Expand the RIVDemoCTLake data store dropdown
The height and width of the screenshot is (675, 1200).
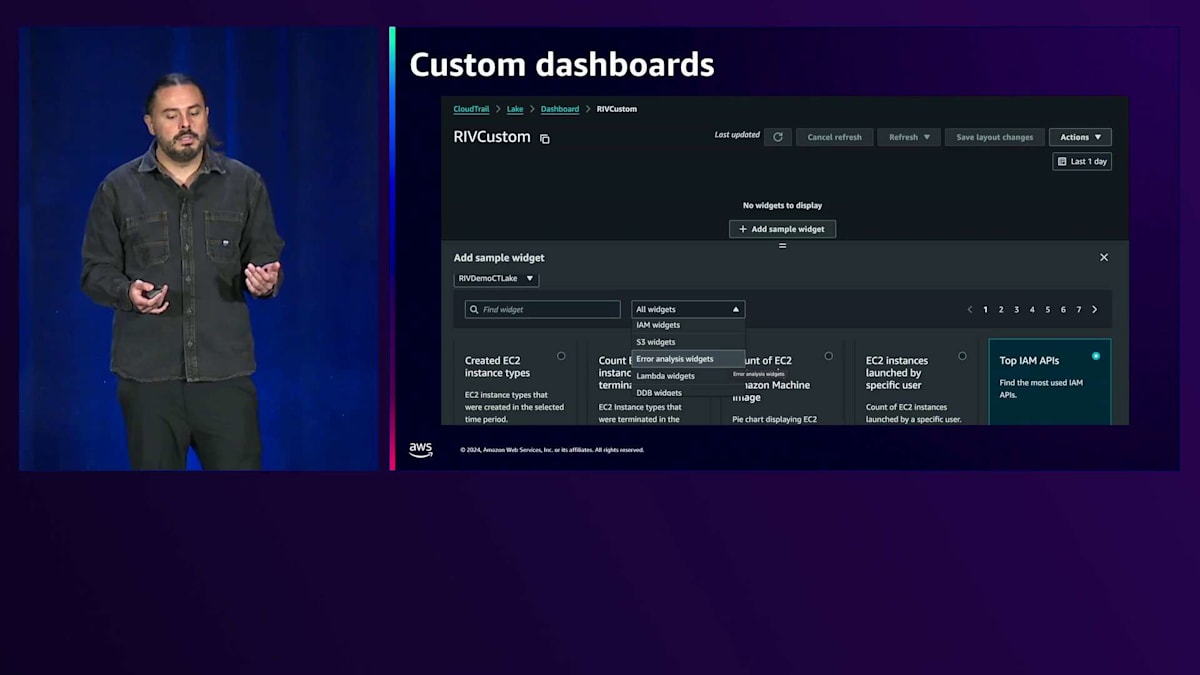497,279
